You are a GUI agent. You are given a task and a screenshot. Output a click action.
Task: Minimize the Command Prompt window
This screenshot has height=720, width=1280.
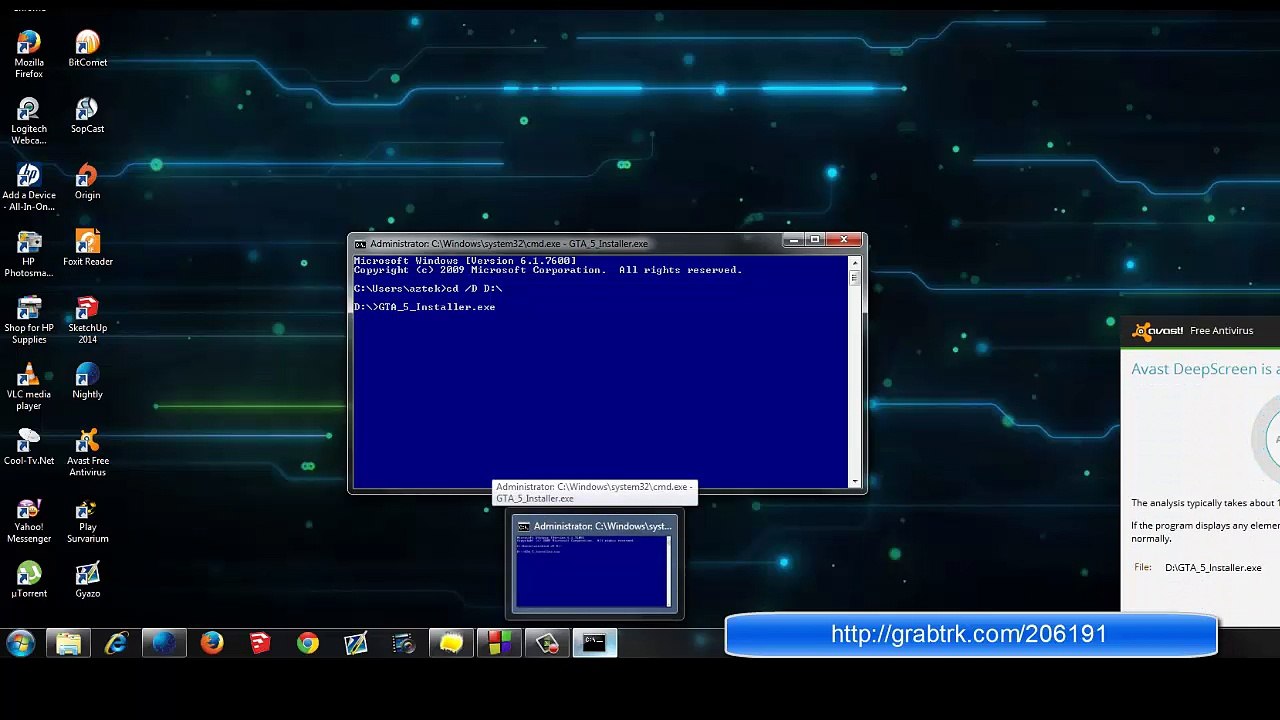(793, 240)
